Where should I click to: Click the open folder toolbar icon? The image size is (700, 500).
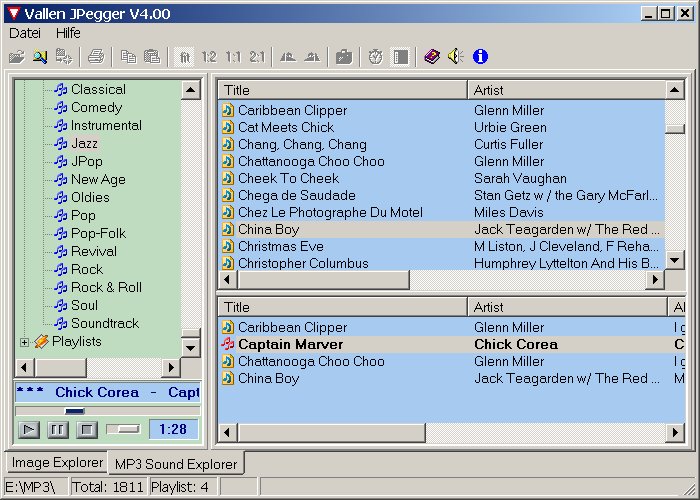tap(17, 57)
